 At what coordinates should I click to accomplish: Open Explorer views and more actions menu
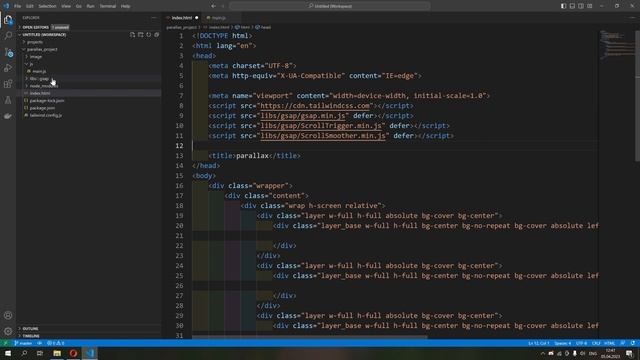[153, 18]
